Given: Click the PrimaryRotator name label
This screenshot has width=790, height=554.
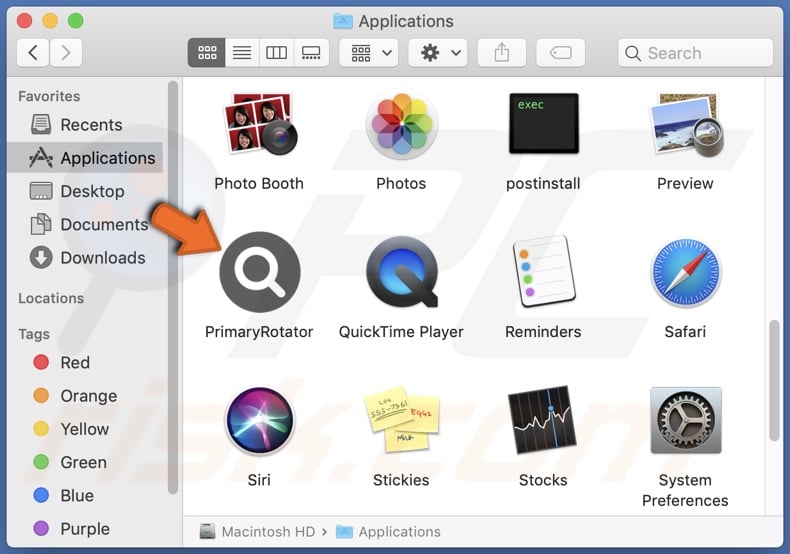Looking at the screenshot, I should (x=259, y=332).
